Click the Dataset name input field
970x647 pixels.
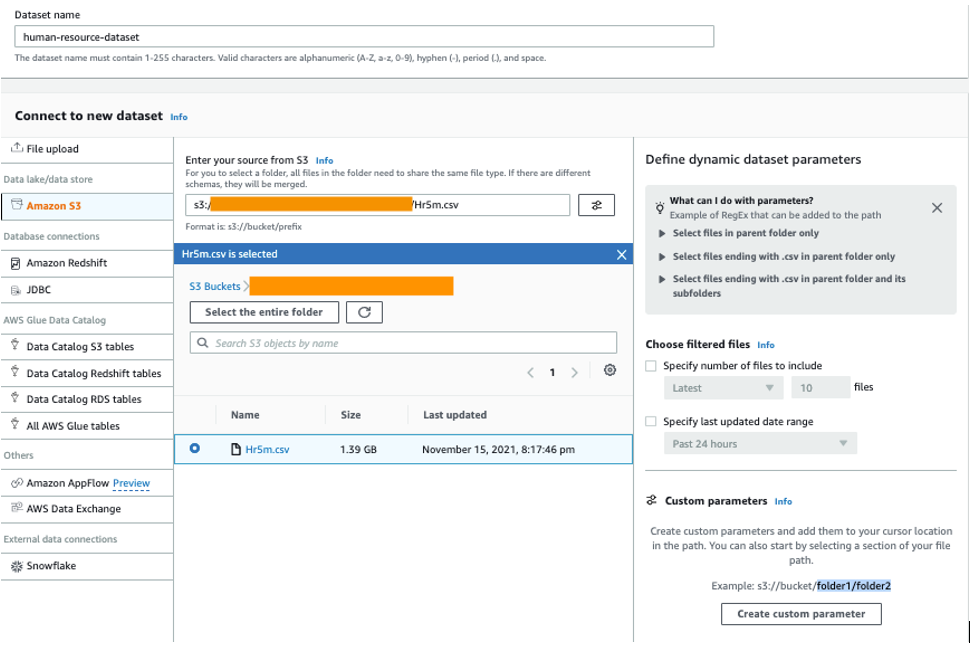pyautogui.click(x=364, y=36)
